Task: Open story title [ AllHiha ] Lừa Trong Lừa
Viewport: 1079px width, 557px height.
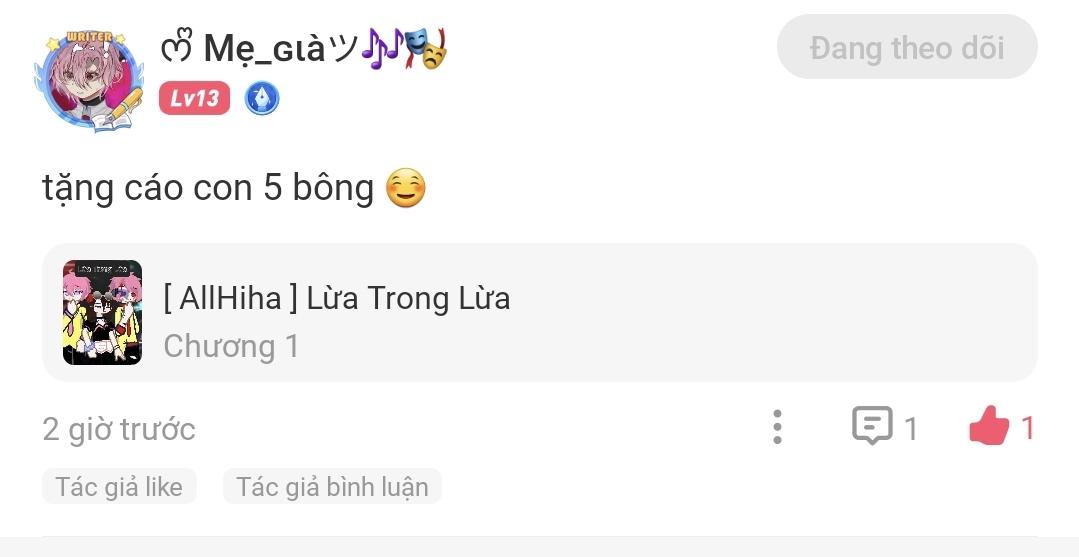Action: click(x=337, y=297)
